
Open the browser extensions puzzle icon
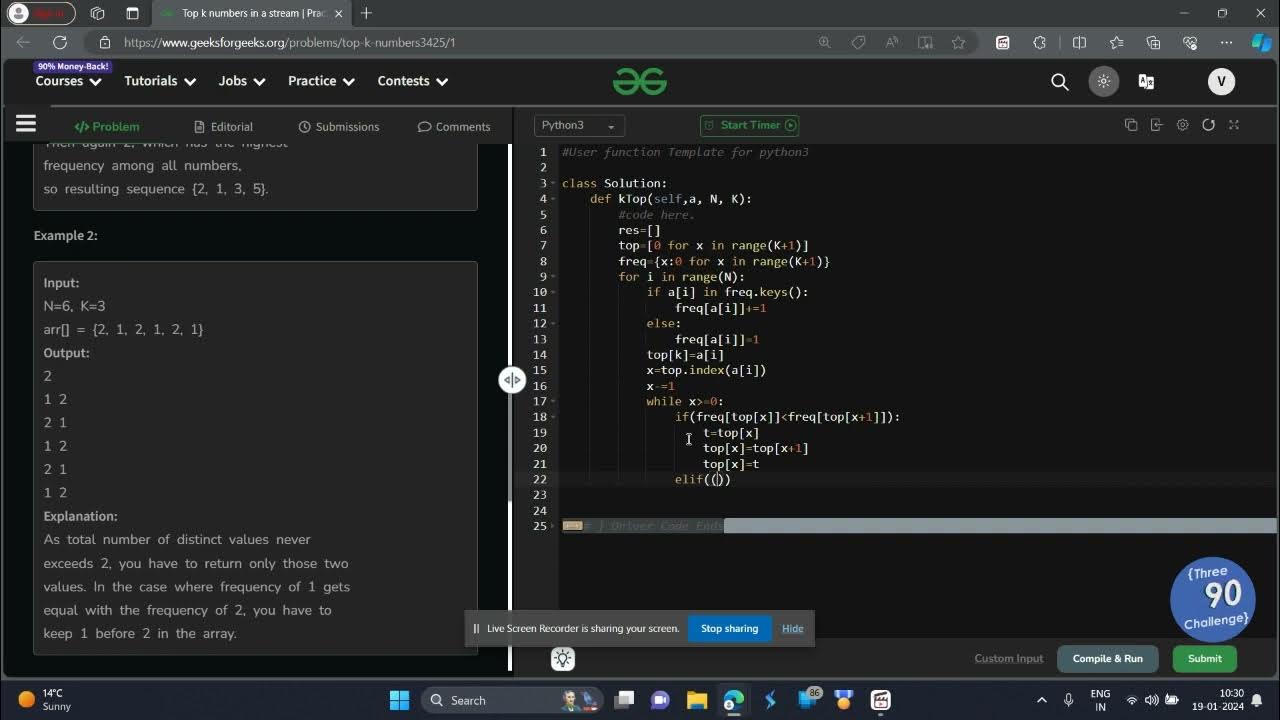coord(1040,43)
